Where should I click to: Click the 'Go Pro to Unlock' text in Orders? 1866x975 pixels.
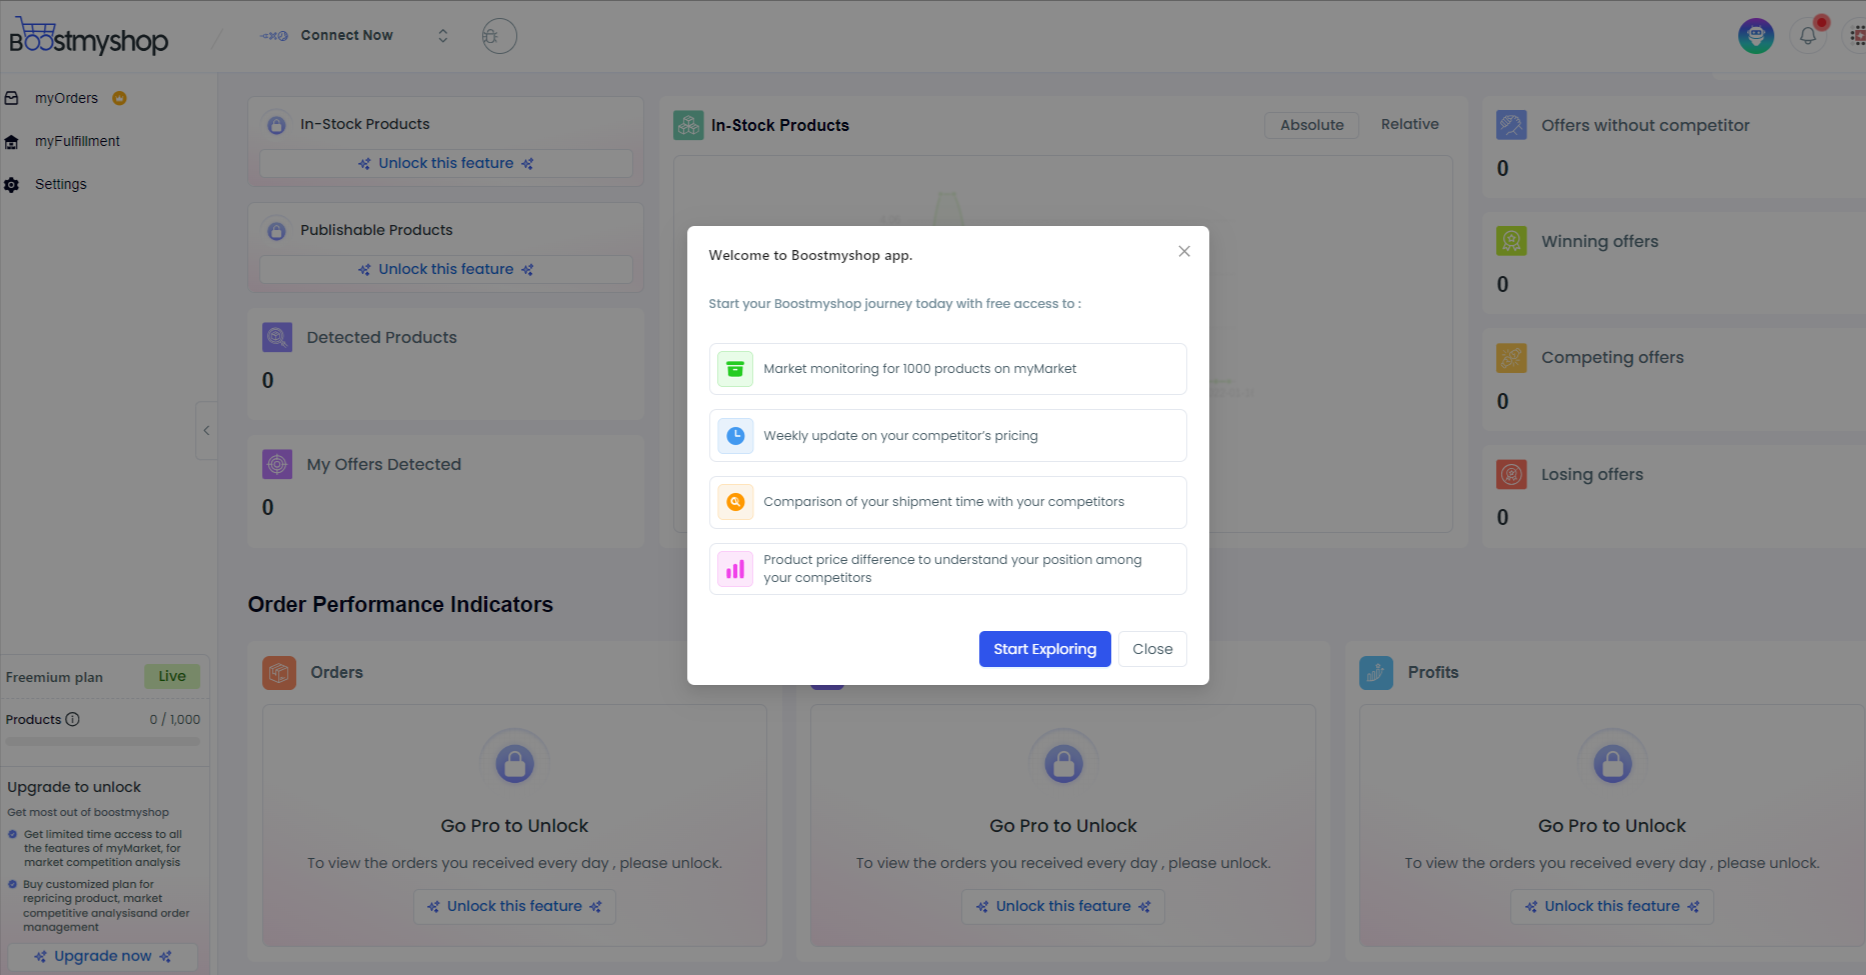tap(514, 826)
